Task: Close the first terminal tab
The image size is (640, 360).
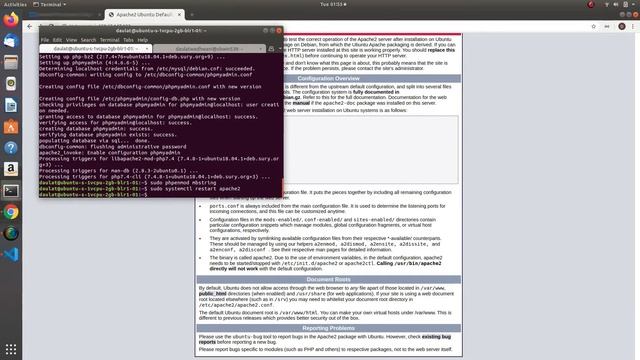Action: pos(147,49)
